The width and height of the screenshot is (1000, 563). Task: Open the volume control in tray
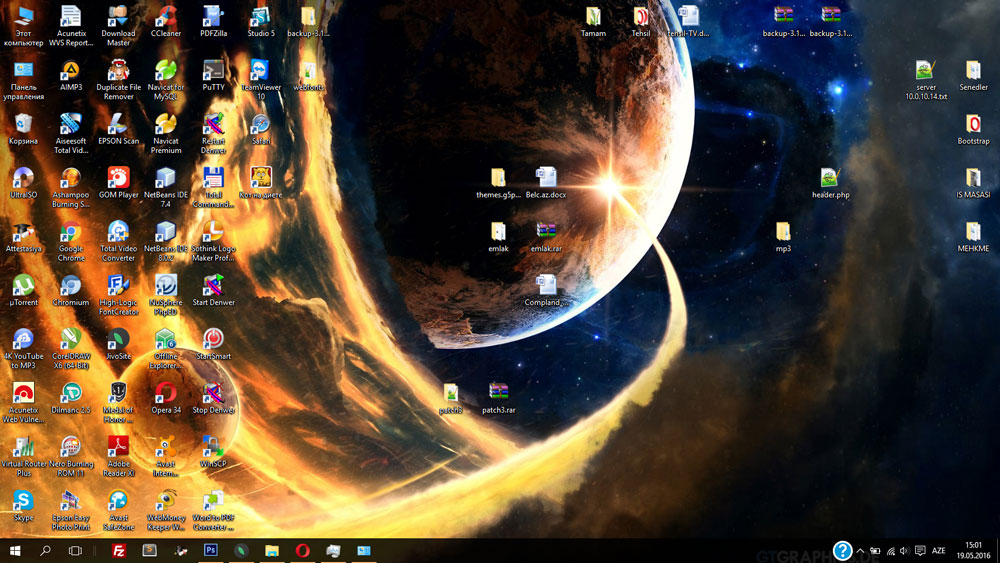coord(904,551)
